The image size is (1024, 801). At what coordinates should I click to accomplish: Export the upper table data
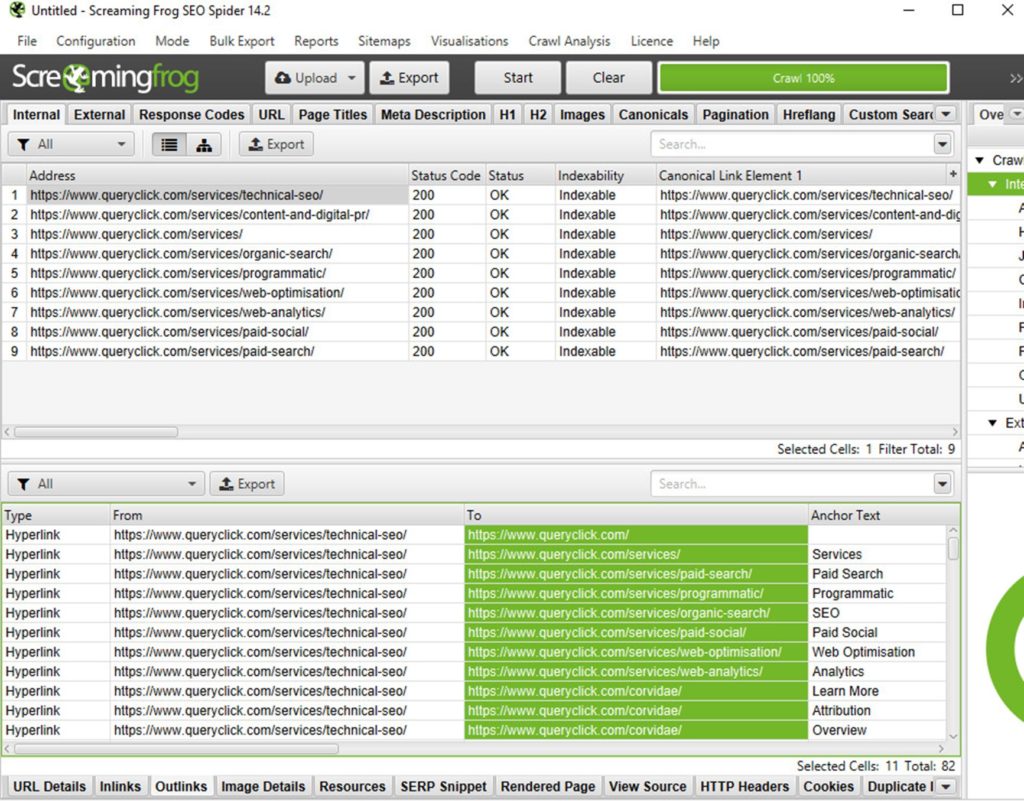276,144
